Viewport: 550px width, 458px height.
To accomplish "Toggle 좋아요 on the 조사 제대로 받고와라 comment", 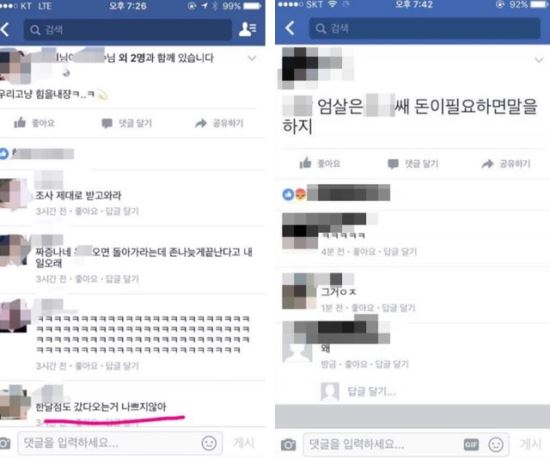I will (86, 211).
